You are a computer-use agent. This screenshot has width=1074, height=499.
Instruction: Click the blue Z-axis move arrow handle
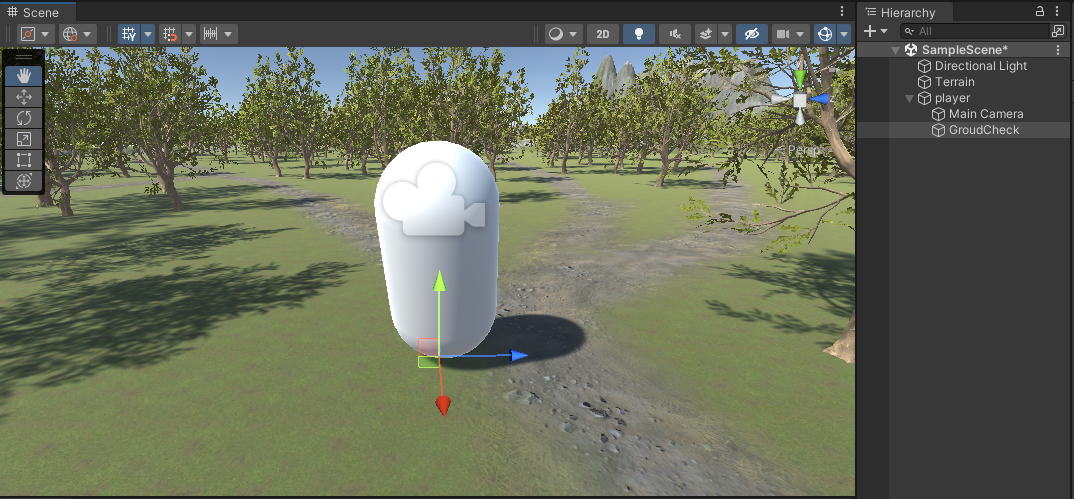click(x=520, y=355)
